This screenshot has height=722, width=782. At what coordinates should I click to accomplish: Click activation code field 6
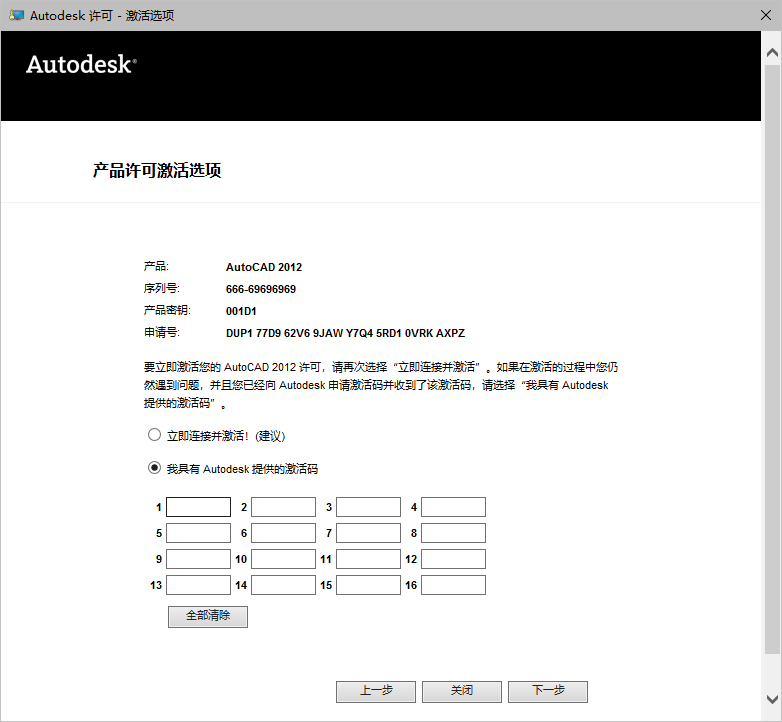point(283,533)
